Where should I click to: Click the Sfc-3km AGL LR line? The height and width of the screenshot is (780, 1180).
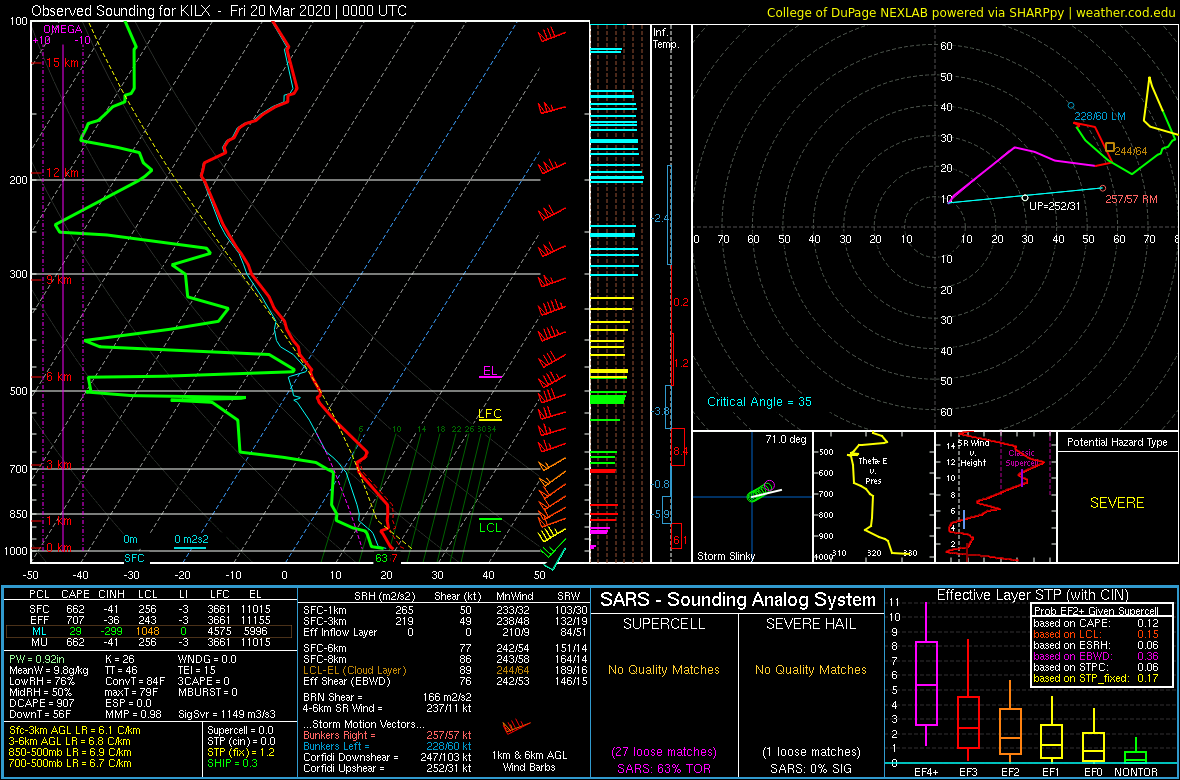(74, 730)
